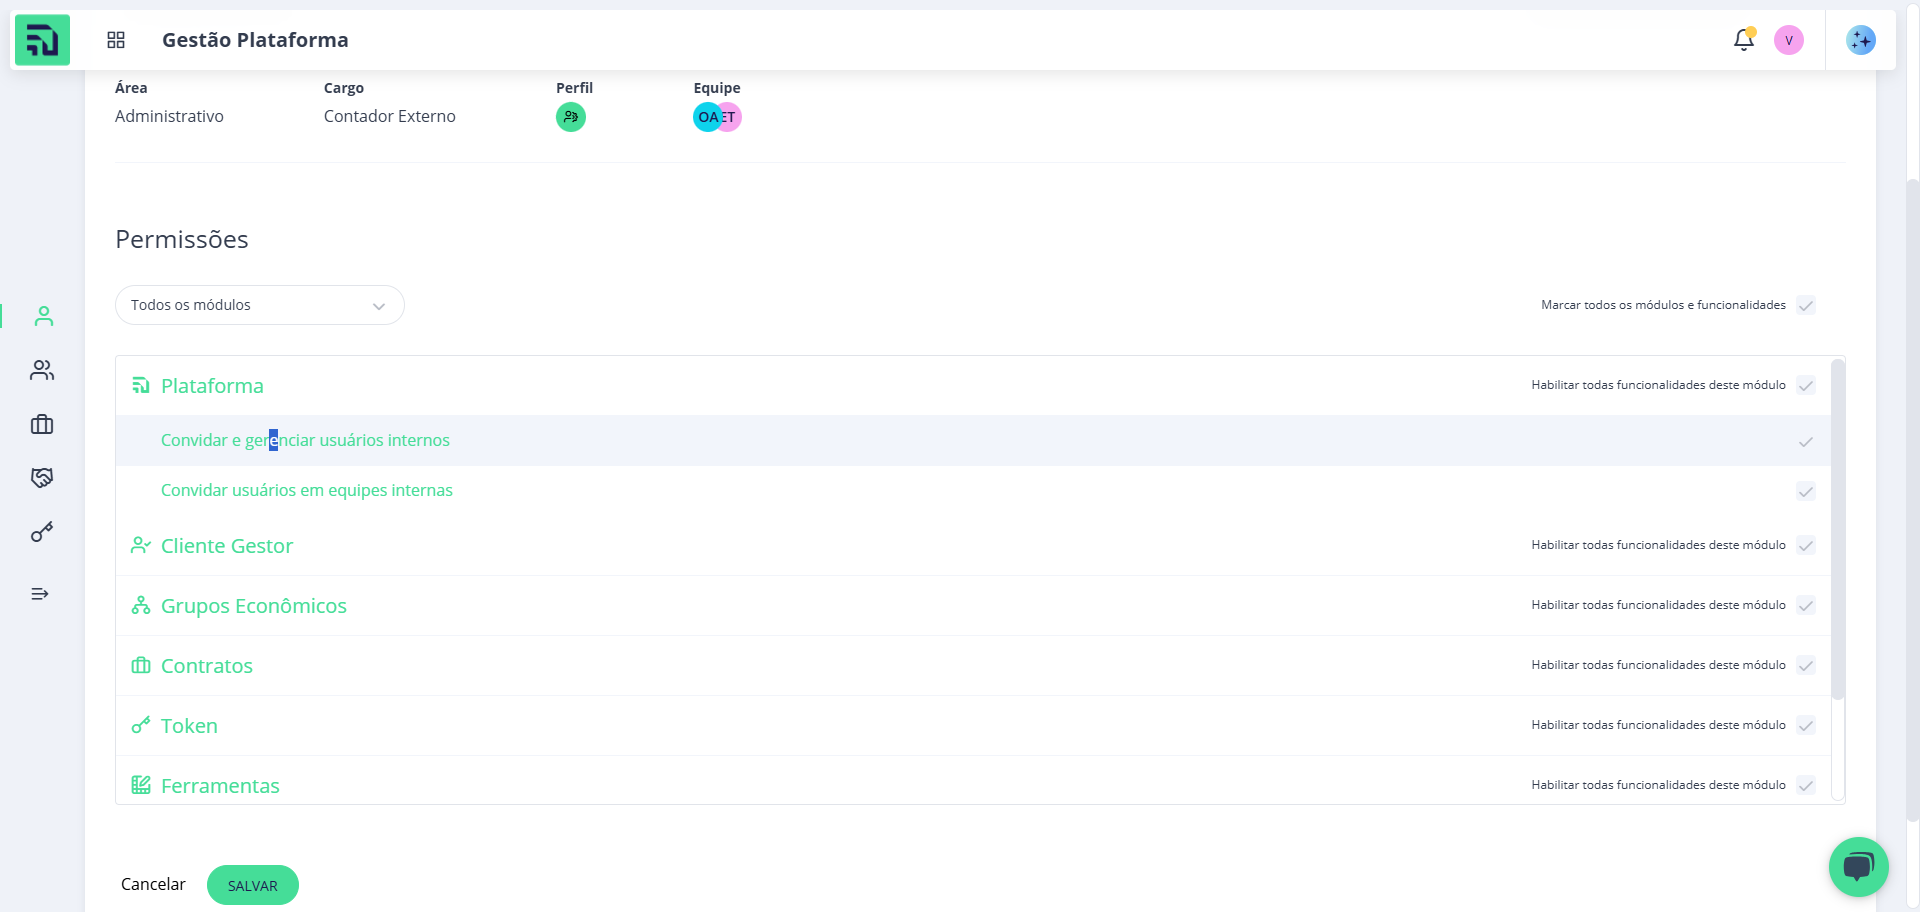Open the notifications bell
1920x912 pixels.
(1743, 40)
